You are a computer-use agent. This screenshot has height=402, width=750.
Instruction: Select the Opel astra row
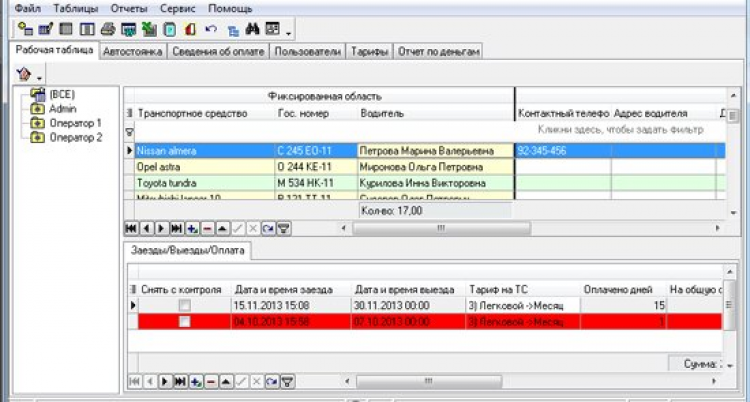[200, 167]
